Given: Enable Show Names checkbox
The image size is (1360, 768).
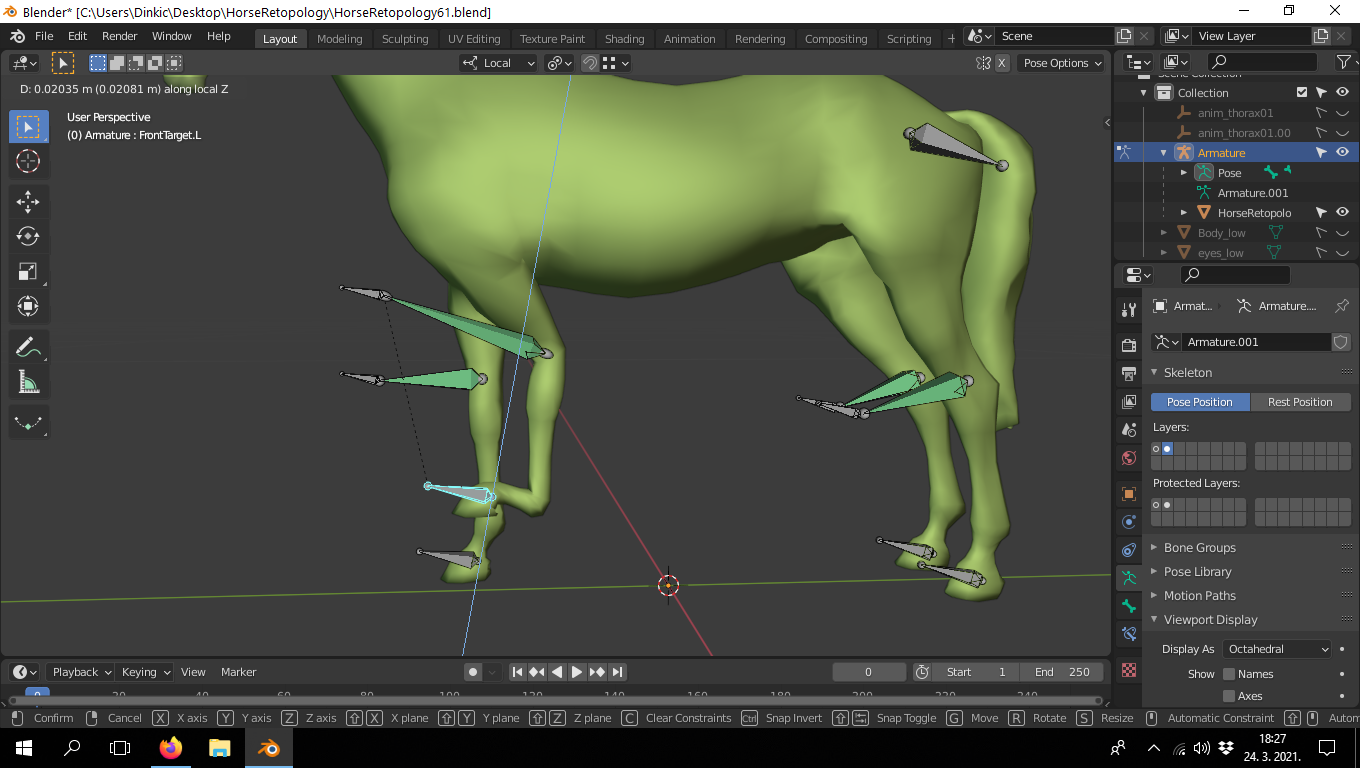Looking at the screenshot, I should 1229,674.
